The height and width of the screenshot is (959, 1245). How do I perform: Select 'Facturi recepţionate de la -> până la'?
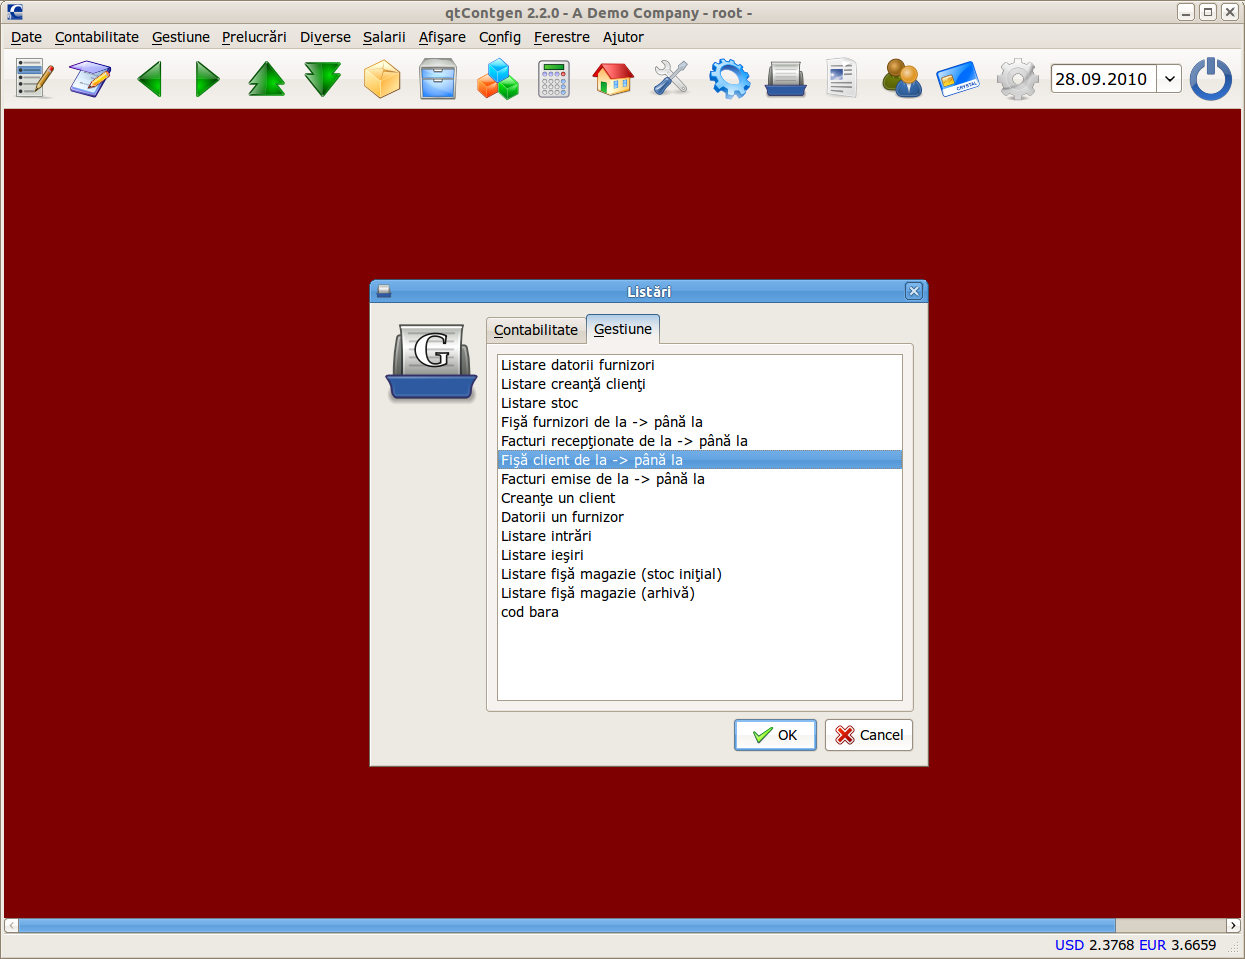click(x=700, y=441)
